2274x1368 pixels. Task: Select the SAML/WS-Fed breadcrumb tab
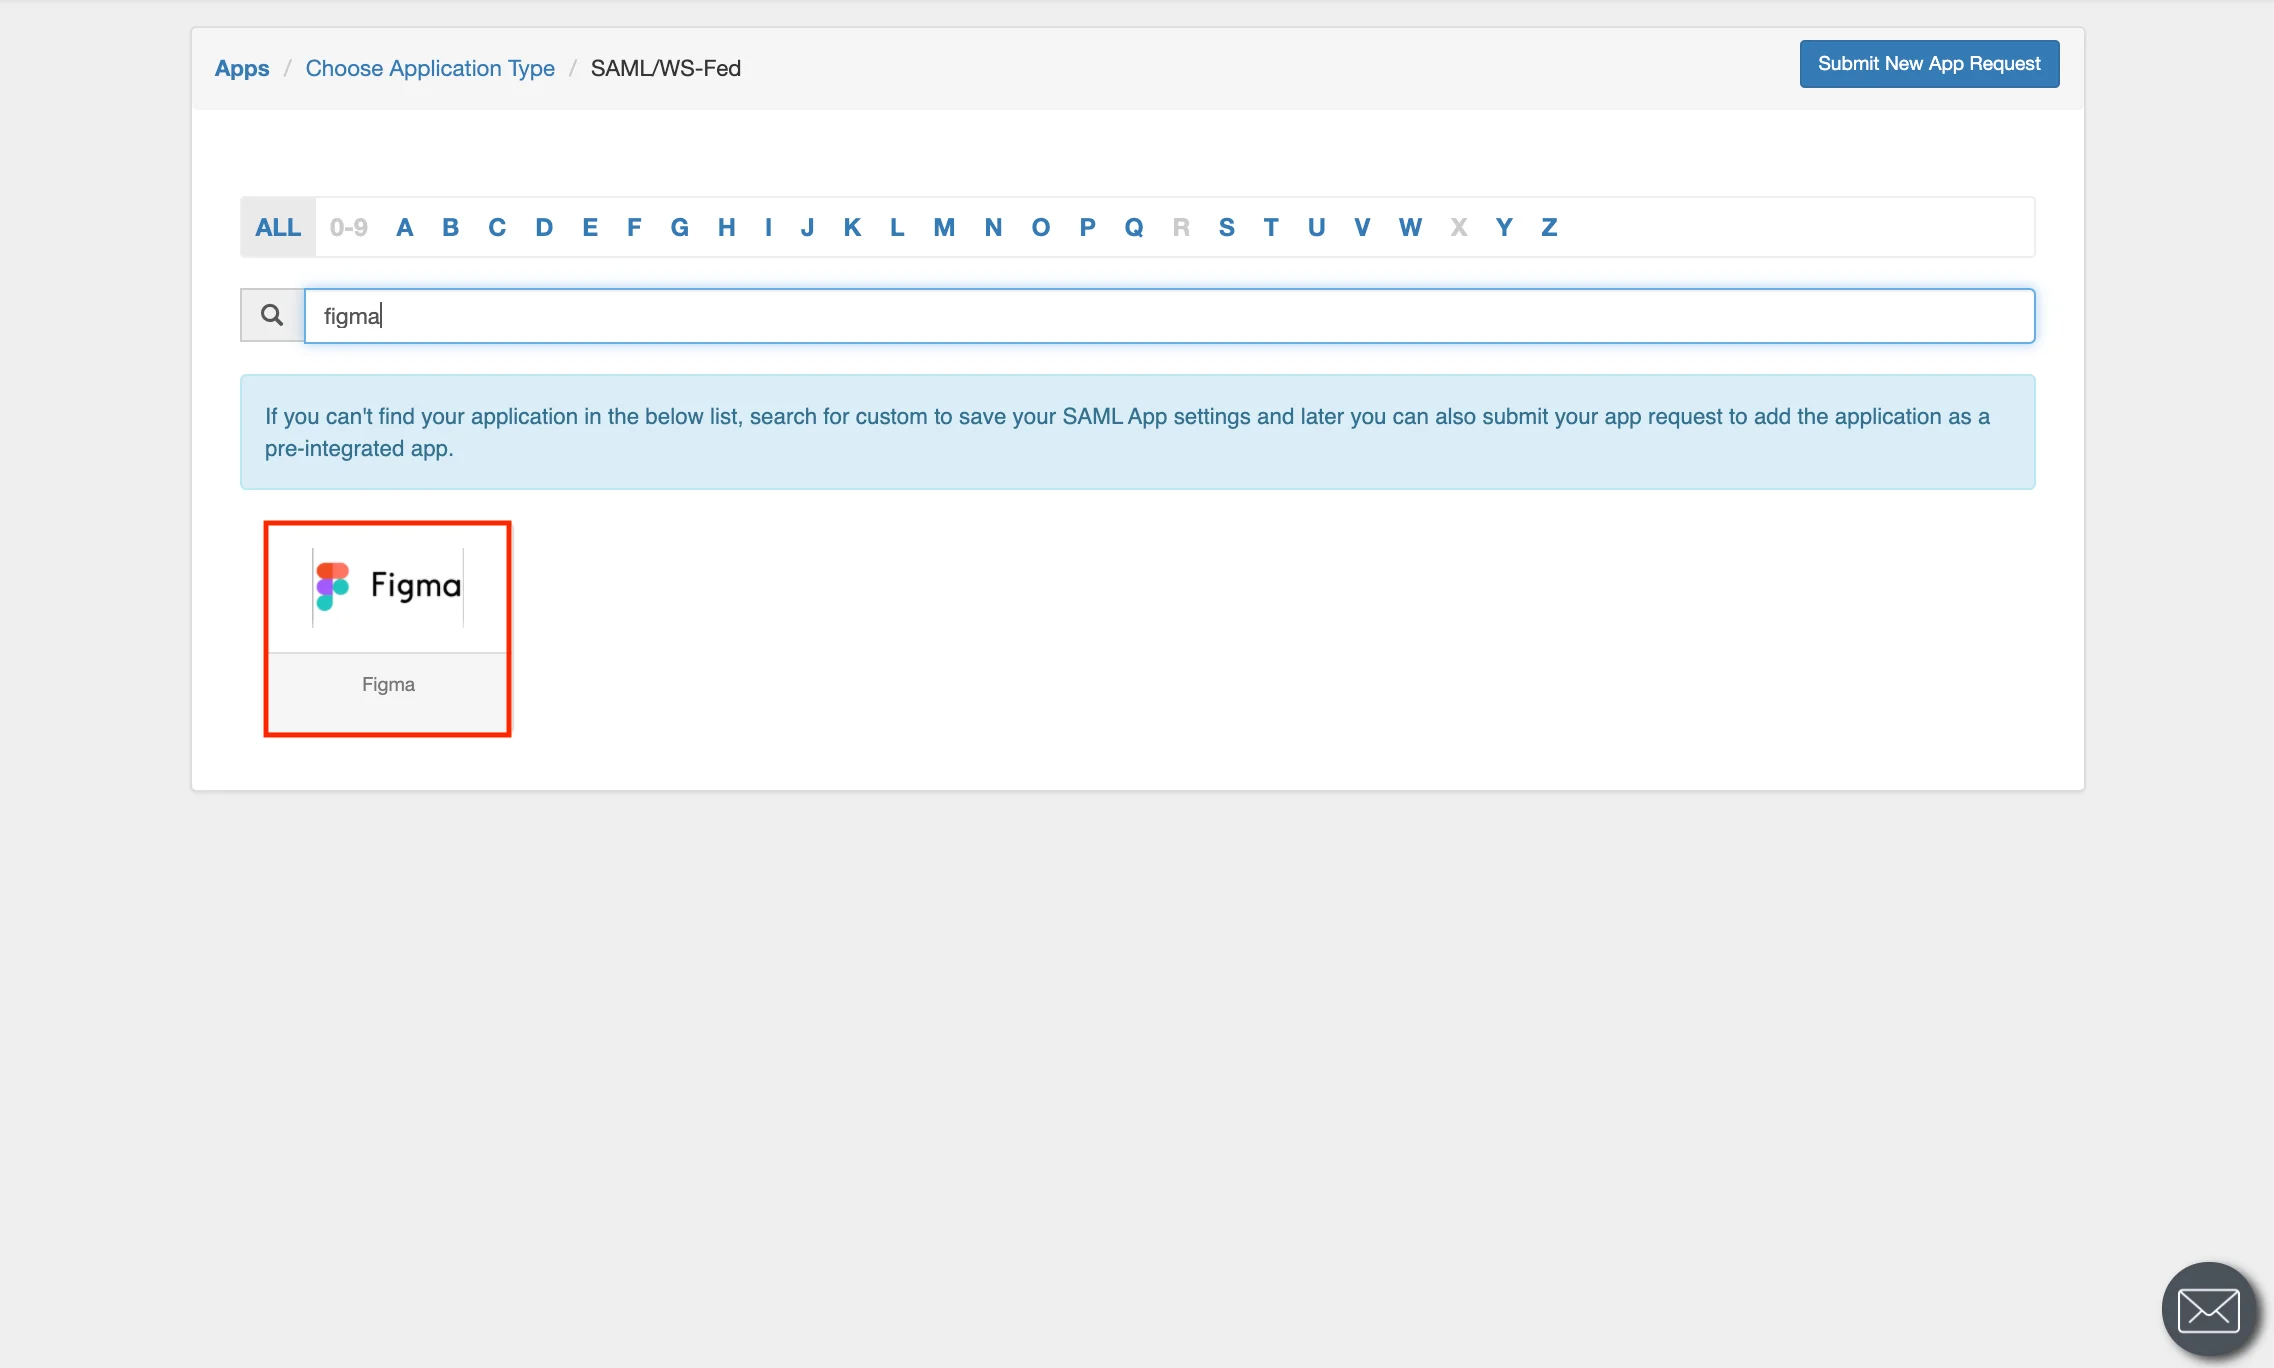pyautogui.click(x=666, y=68)
